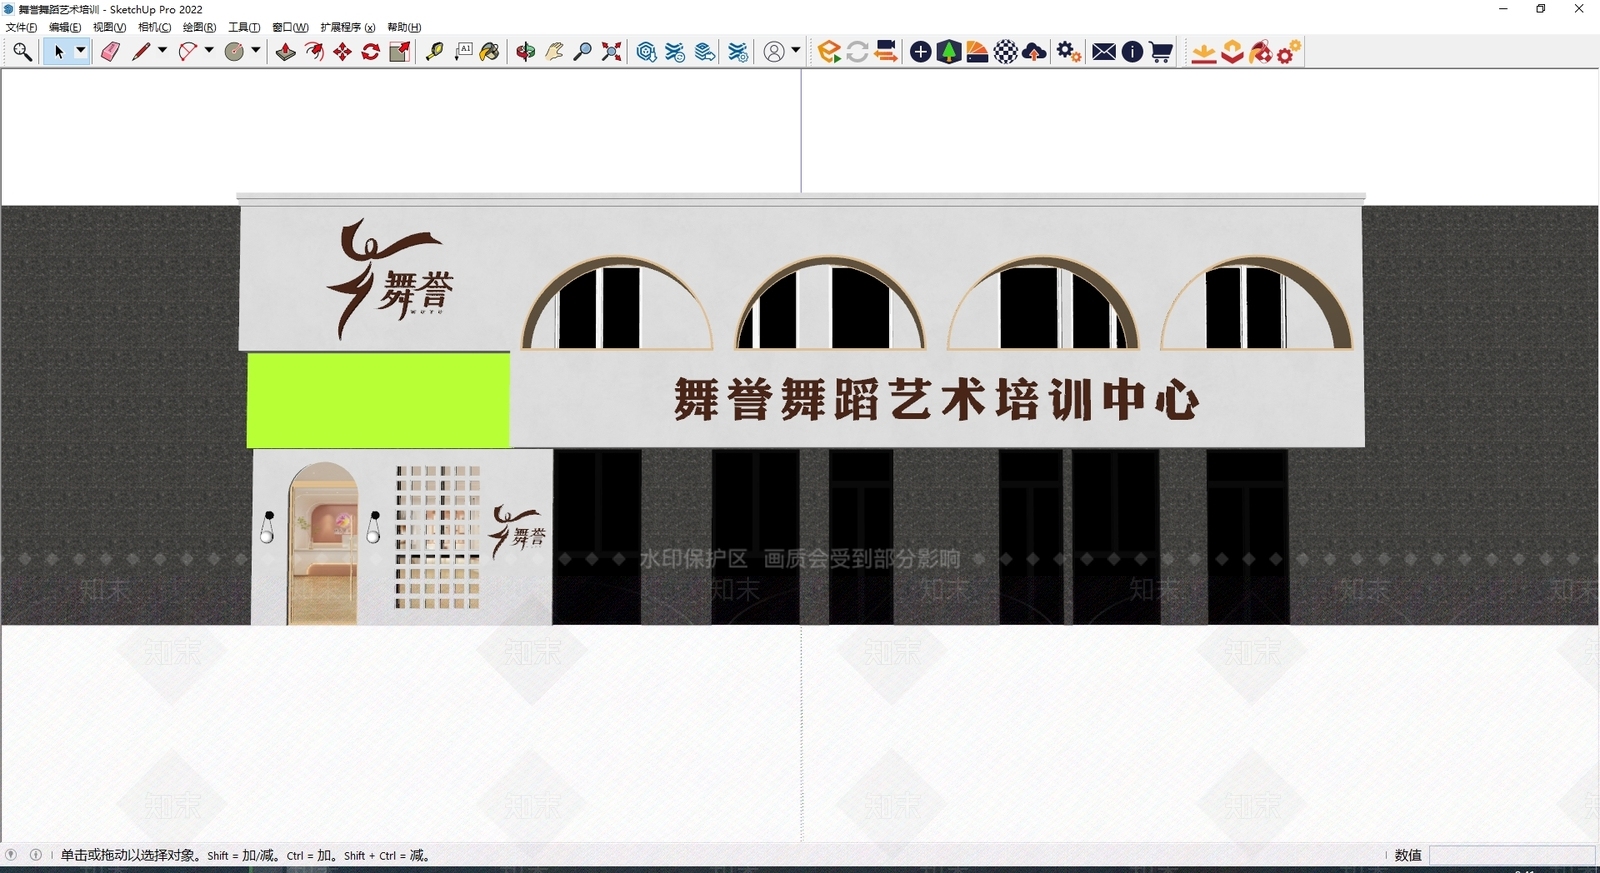The width and height of the screenshot is (1600, 873).
Task: Open the 绘图(R) menu
Action: (x=199, y=27)
